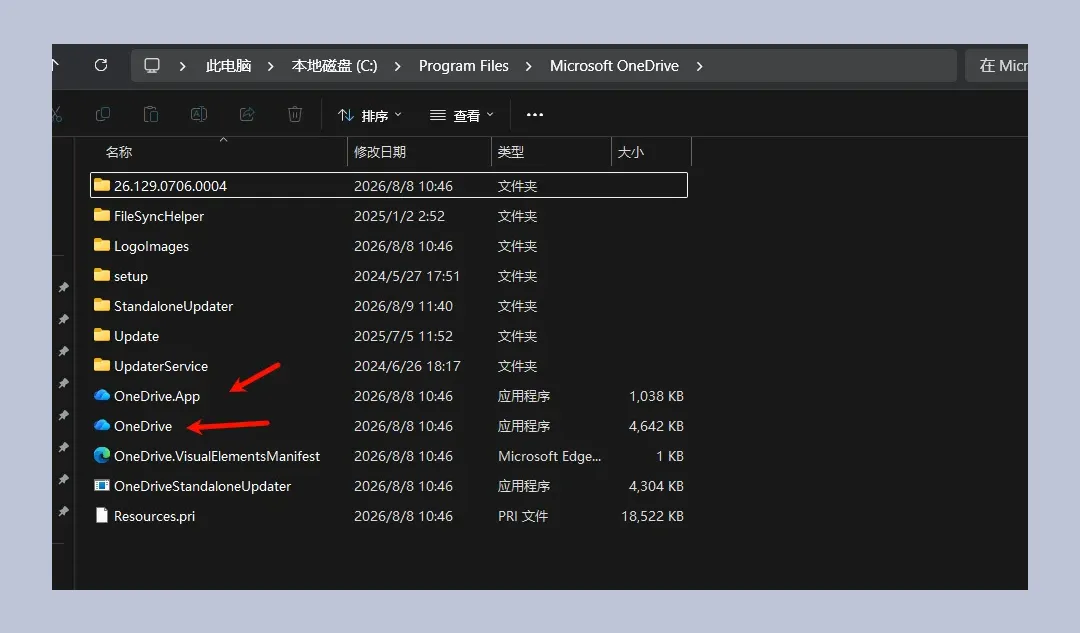1080x633 pixels.
Task: Click the 4,642 KB size value
Action: coord(656,426)
